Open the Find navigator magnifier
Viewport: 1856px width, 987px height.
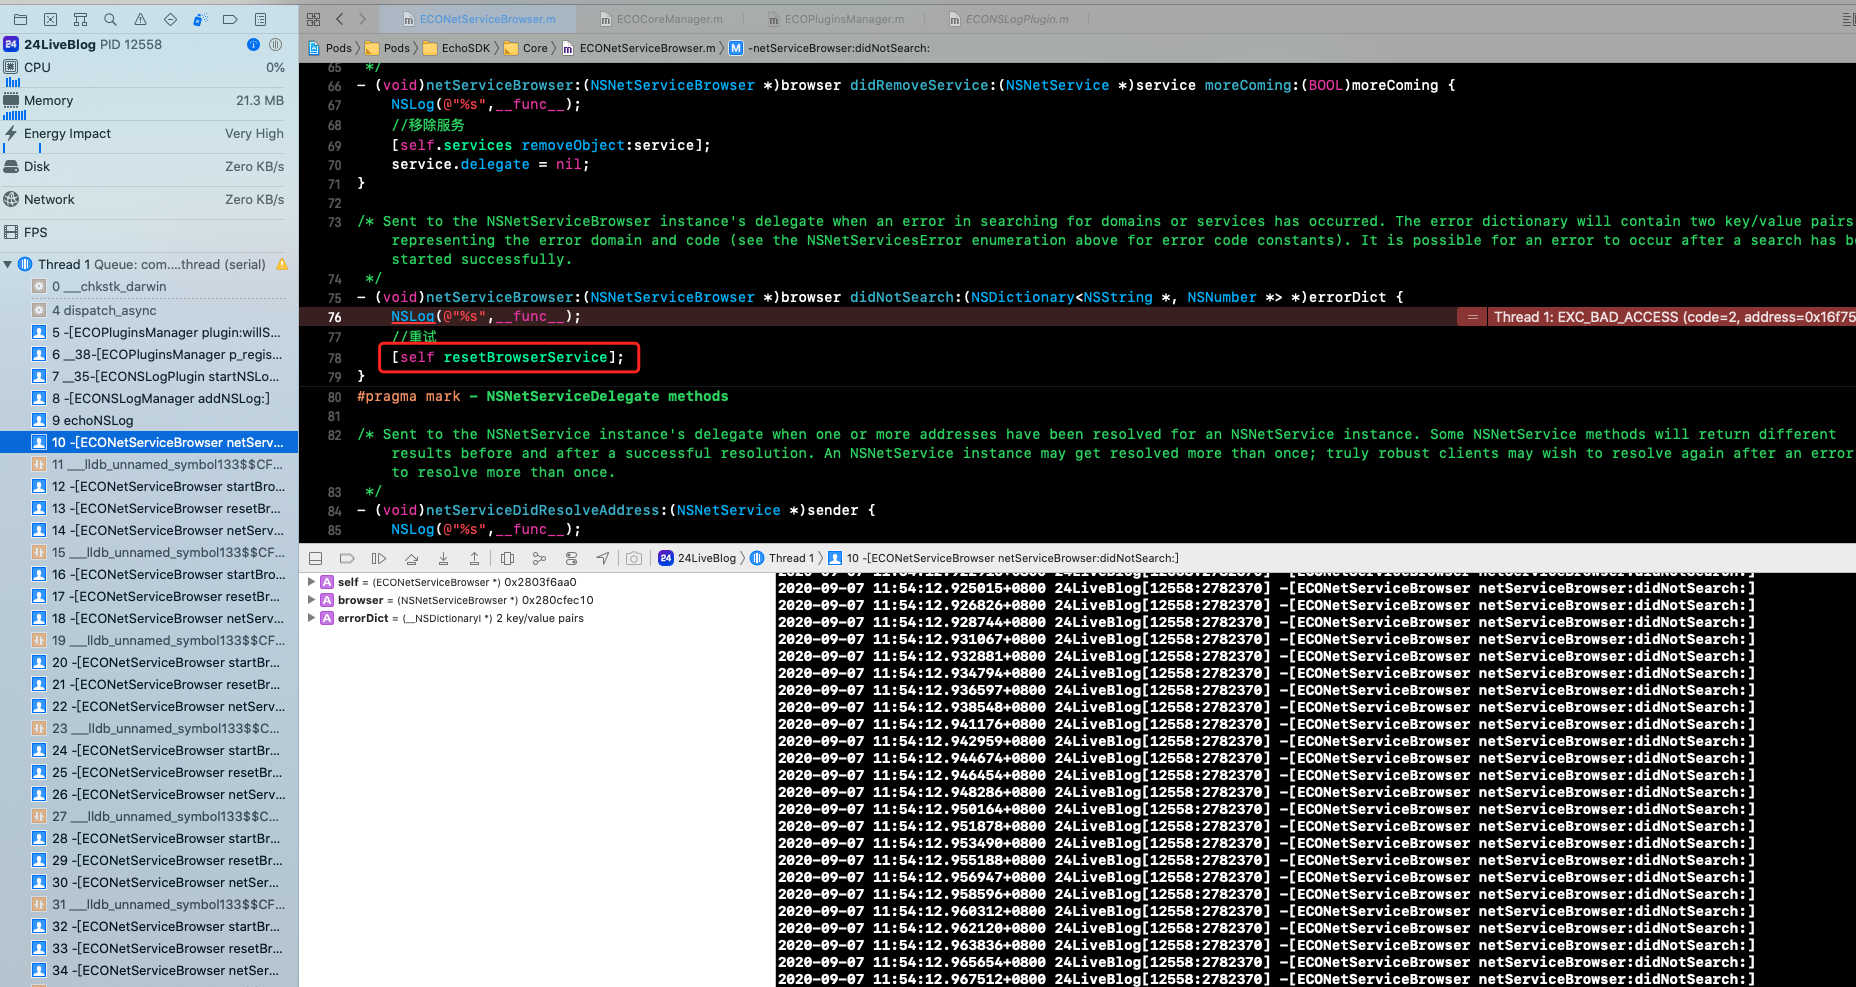[110, 19]
